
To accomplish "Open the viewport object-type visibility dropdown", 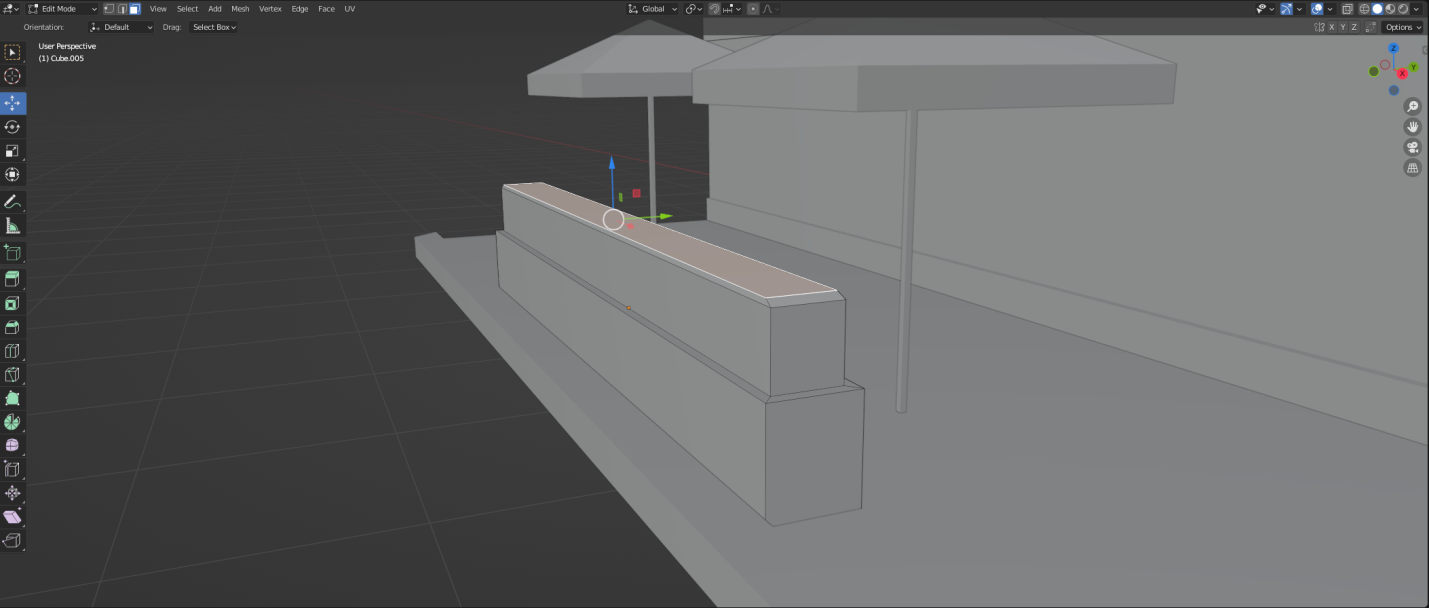I will 1265,9.
